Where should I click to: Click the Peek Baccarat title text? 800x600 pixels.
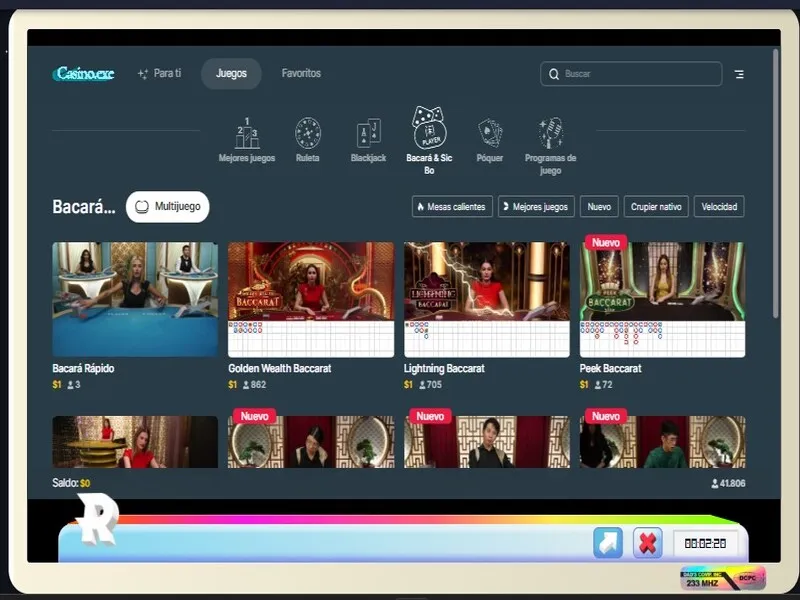[x=610, y=368]
